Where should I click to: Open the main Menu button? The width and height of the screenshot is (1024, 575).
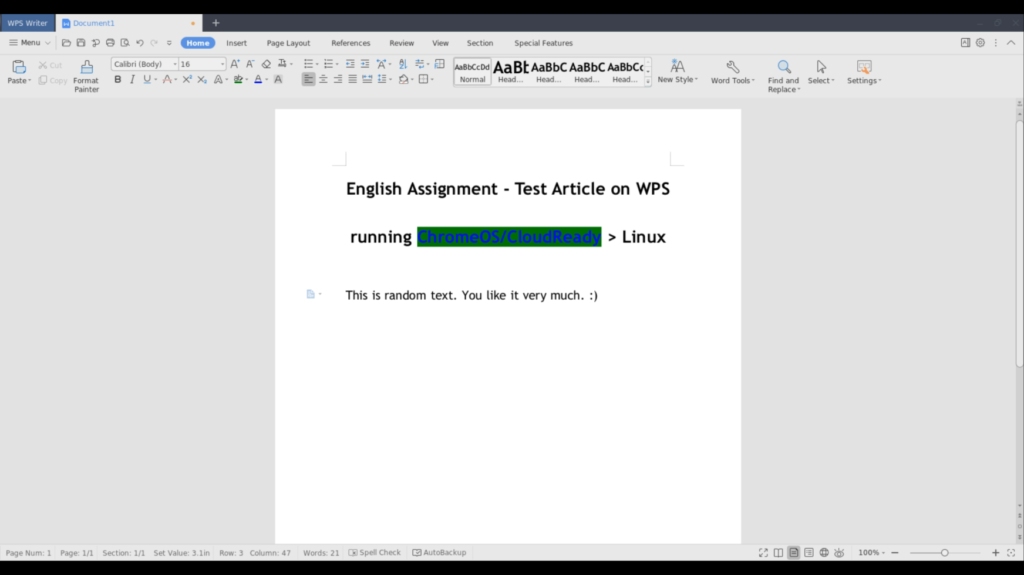29,43
